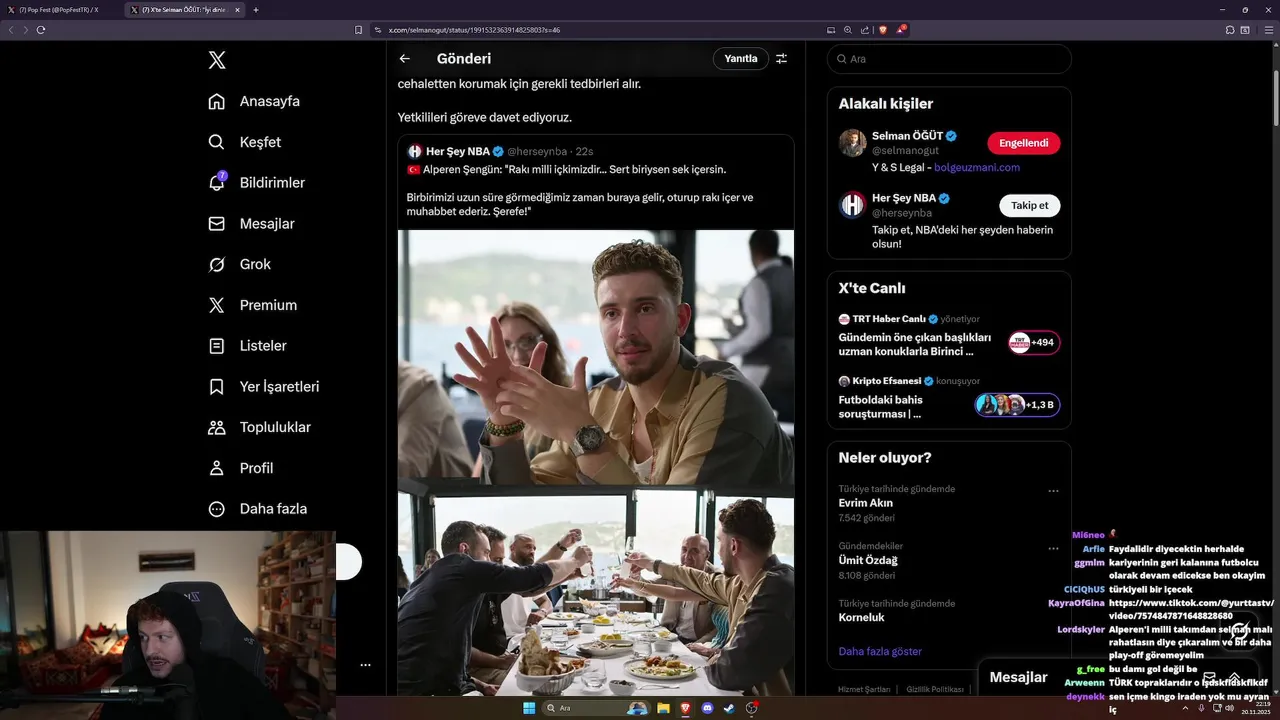Open Windows Start menu
This screenshot has height=720, width=1280.
(529, 708)
